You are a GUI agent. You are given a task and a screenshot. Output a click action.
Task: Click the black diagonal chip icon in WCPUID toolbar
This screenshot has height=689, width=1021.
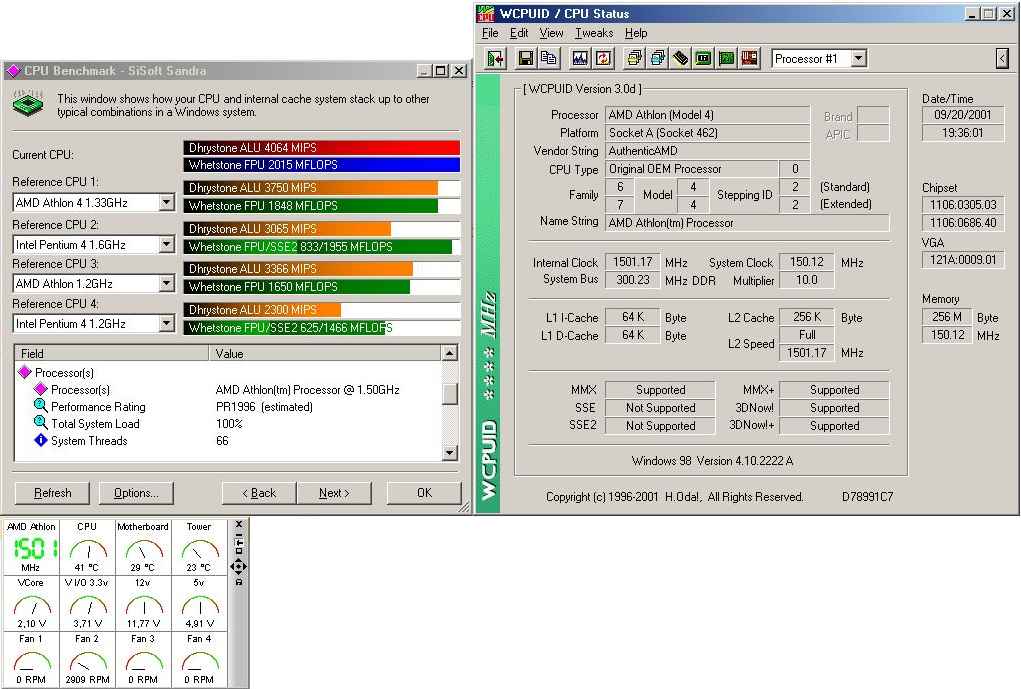(680, 59)
